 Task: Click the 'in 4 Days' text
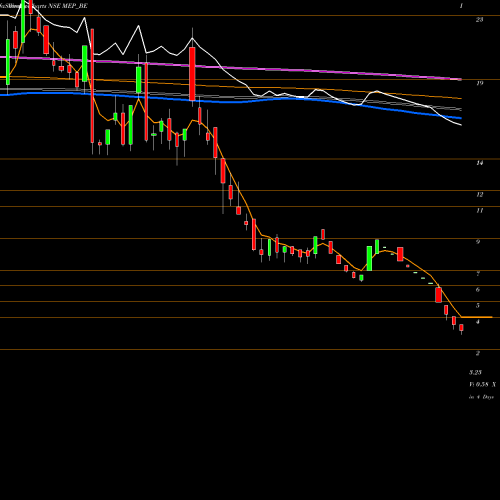[481, 397]
